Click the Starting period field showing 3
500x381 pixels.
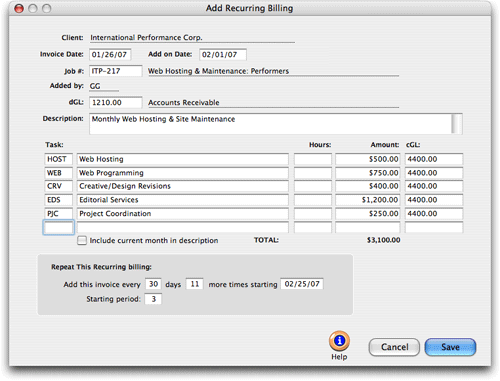153,299
